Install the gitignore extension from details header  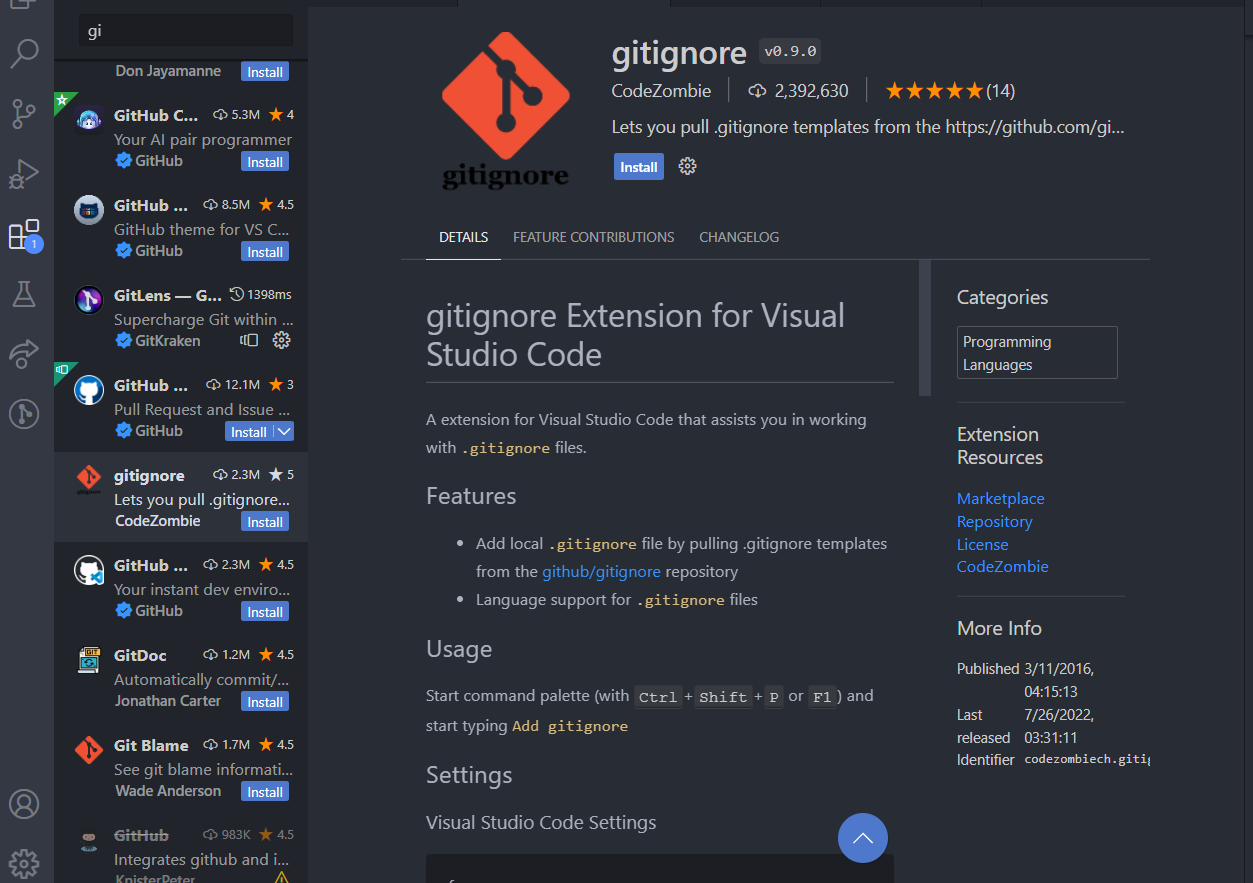(639, 167)
